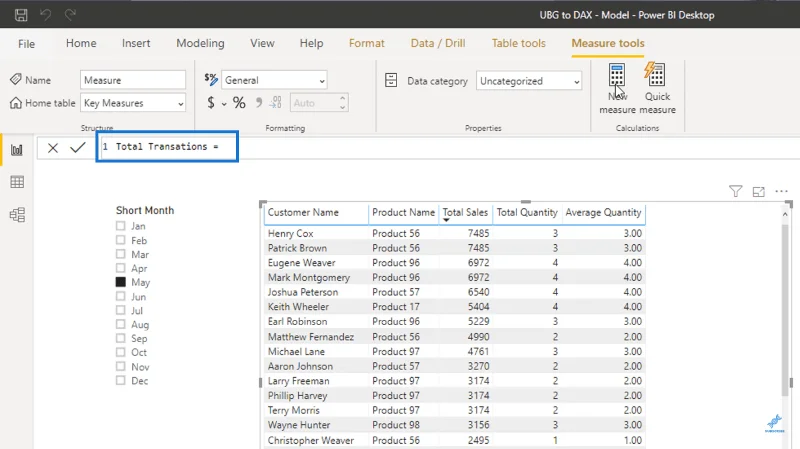Switch to Data view table icon

tap(17, 182)
